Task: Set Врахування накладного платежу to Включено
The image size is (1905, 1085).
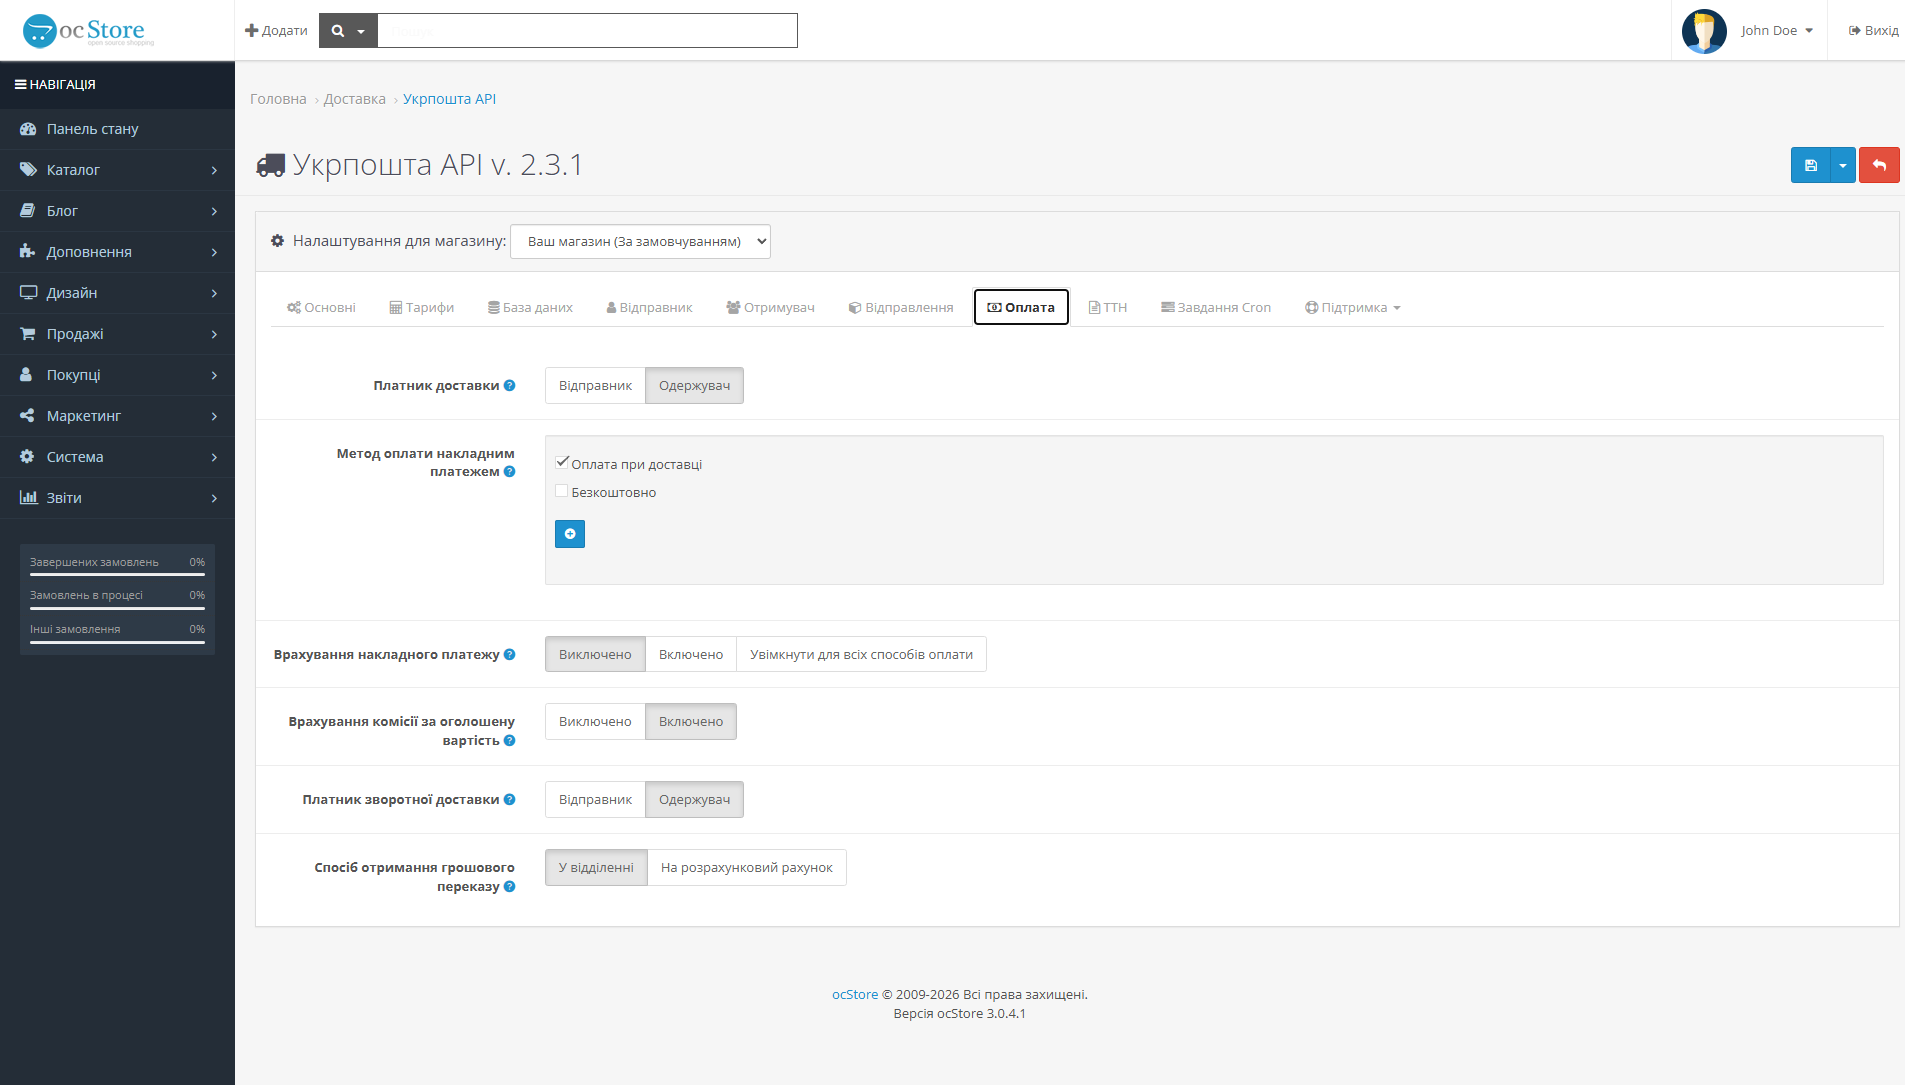Action: pos(691,655)
